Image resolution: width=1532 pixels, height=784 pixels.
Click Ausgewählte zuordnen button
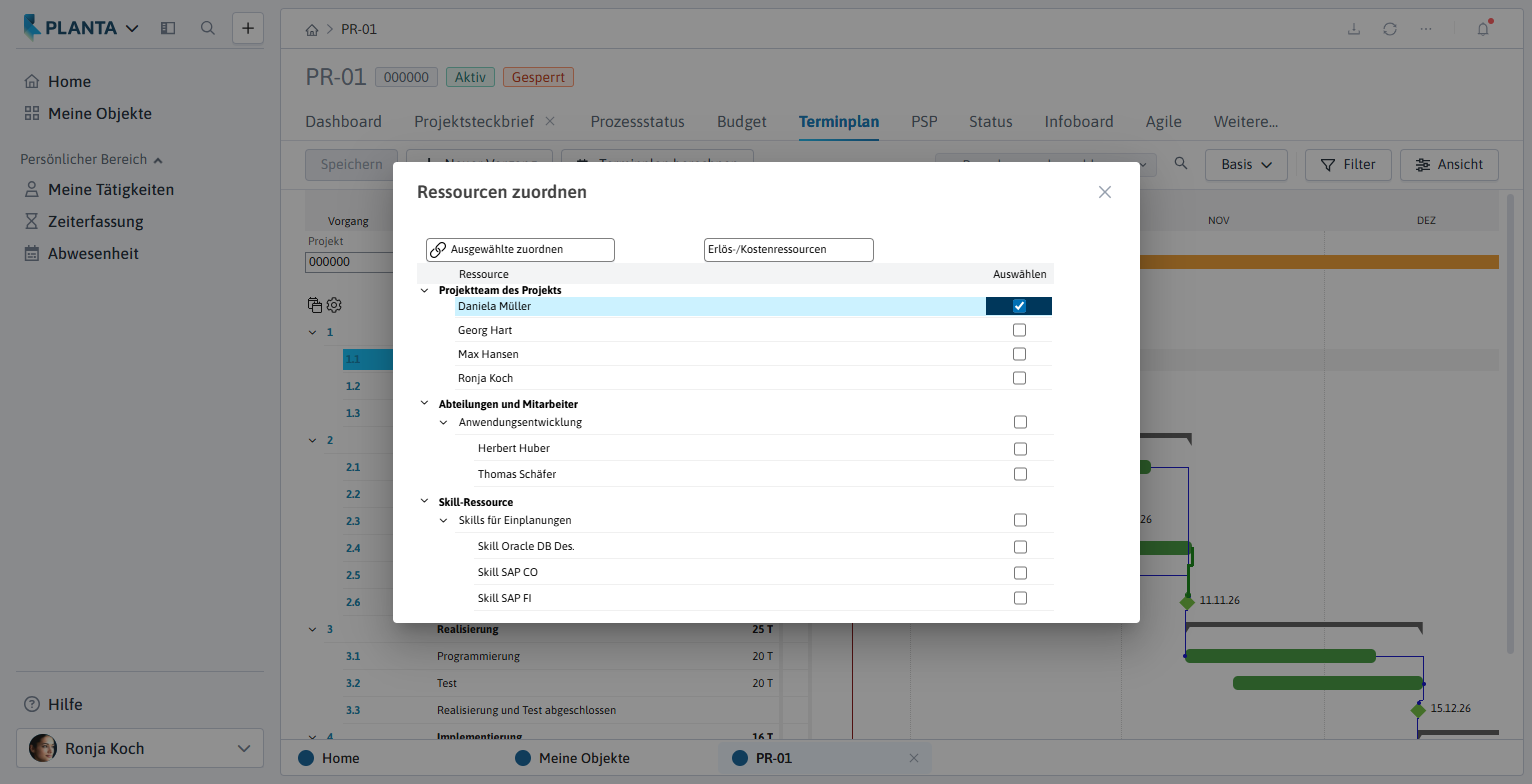(x=520, y=249)
